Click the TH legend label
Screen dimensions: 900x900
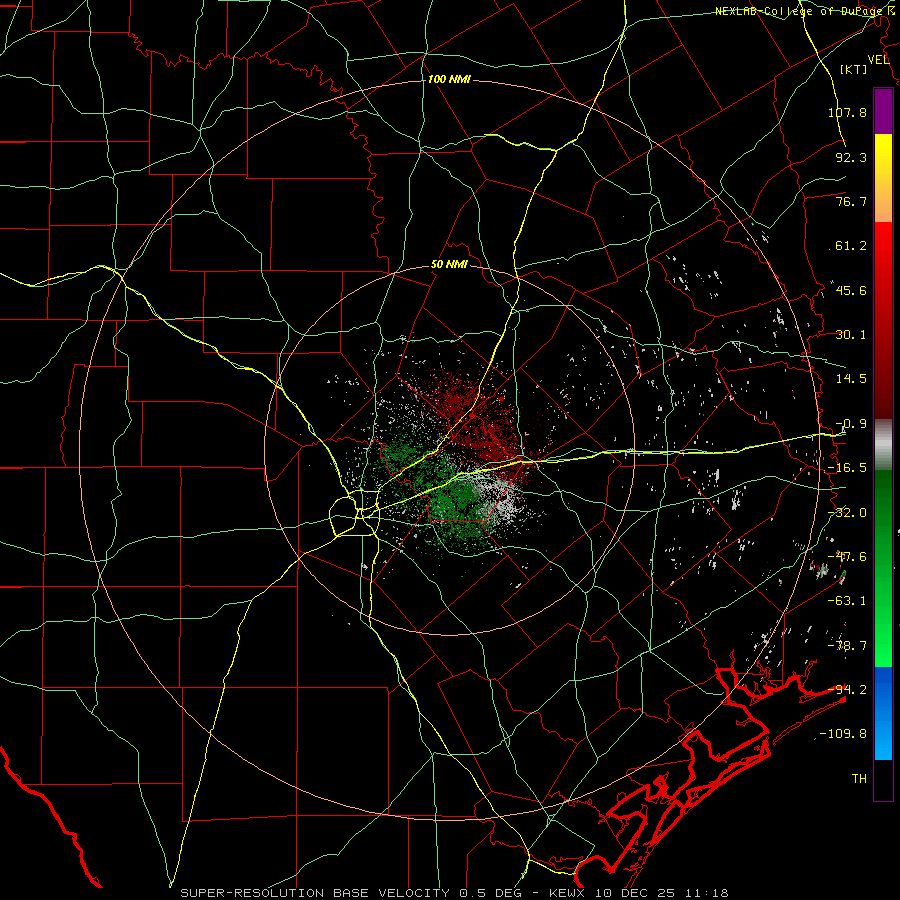[859, 779]
